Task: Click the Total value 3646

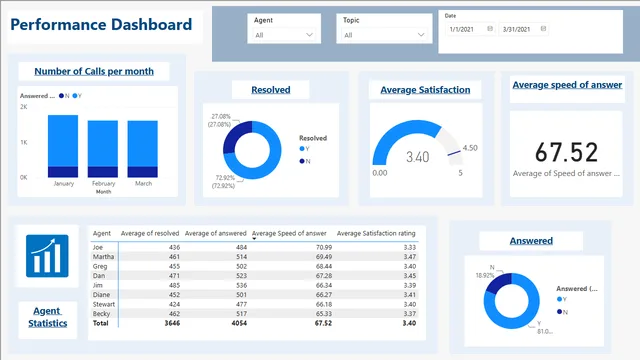Action: [x=172, y=323]
